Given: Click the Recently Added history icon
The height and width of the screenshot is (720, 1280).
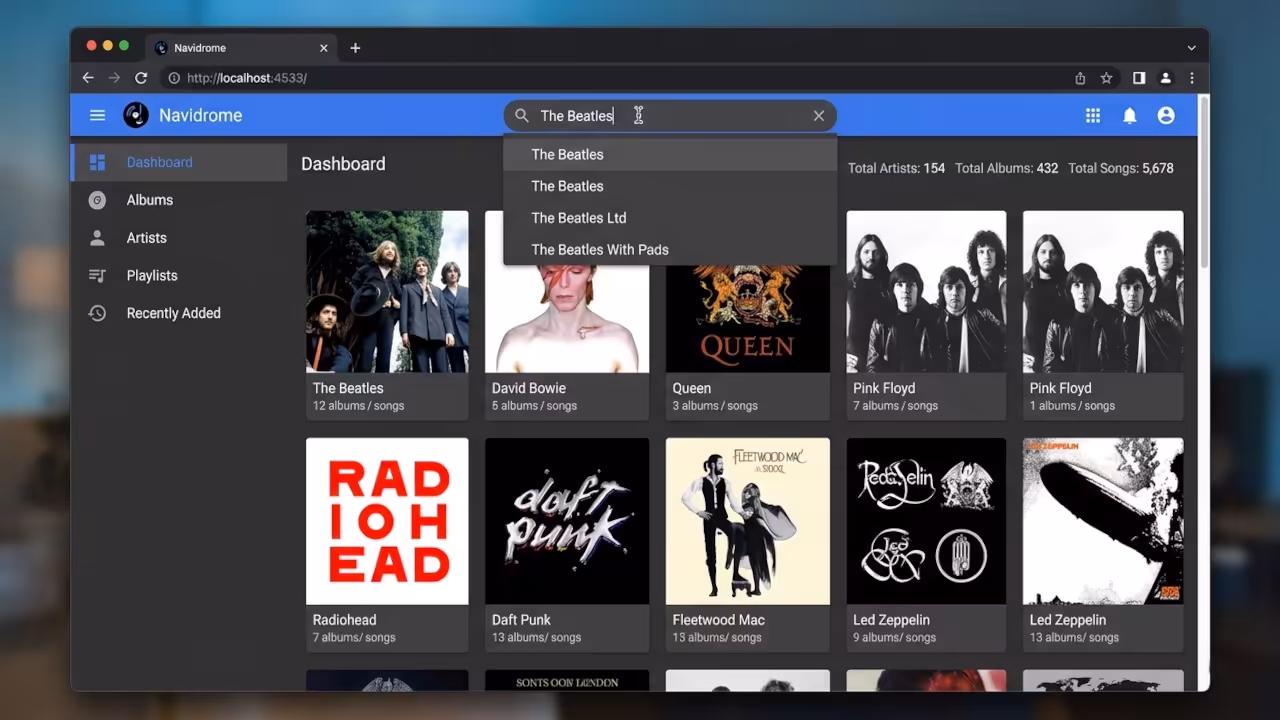Looking at the screenshot, I should pyautogui.click(x=97, y=313).
